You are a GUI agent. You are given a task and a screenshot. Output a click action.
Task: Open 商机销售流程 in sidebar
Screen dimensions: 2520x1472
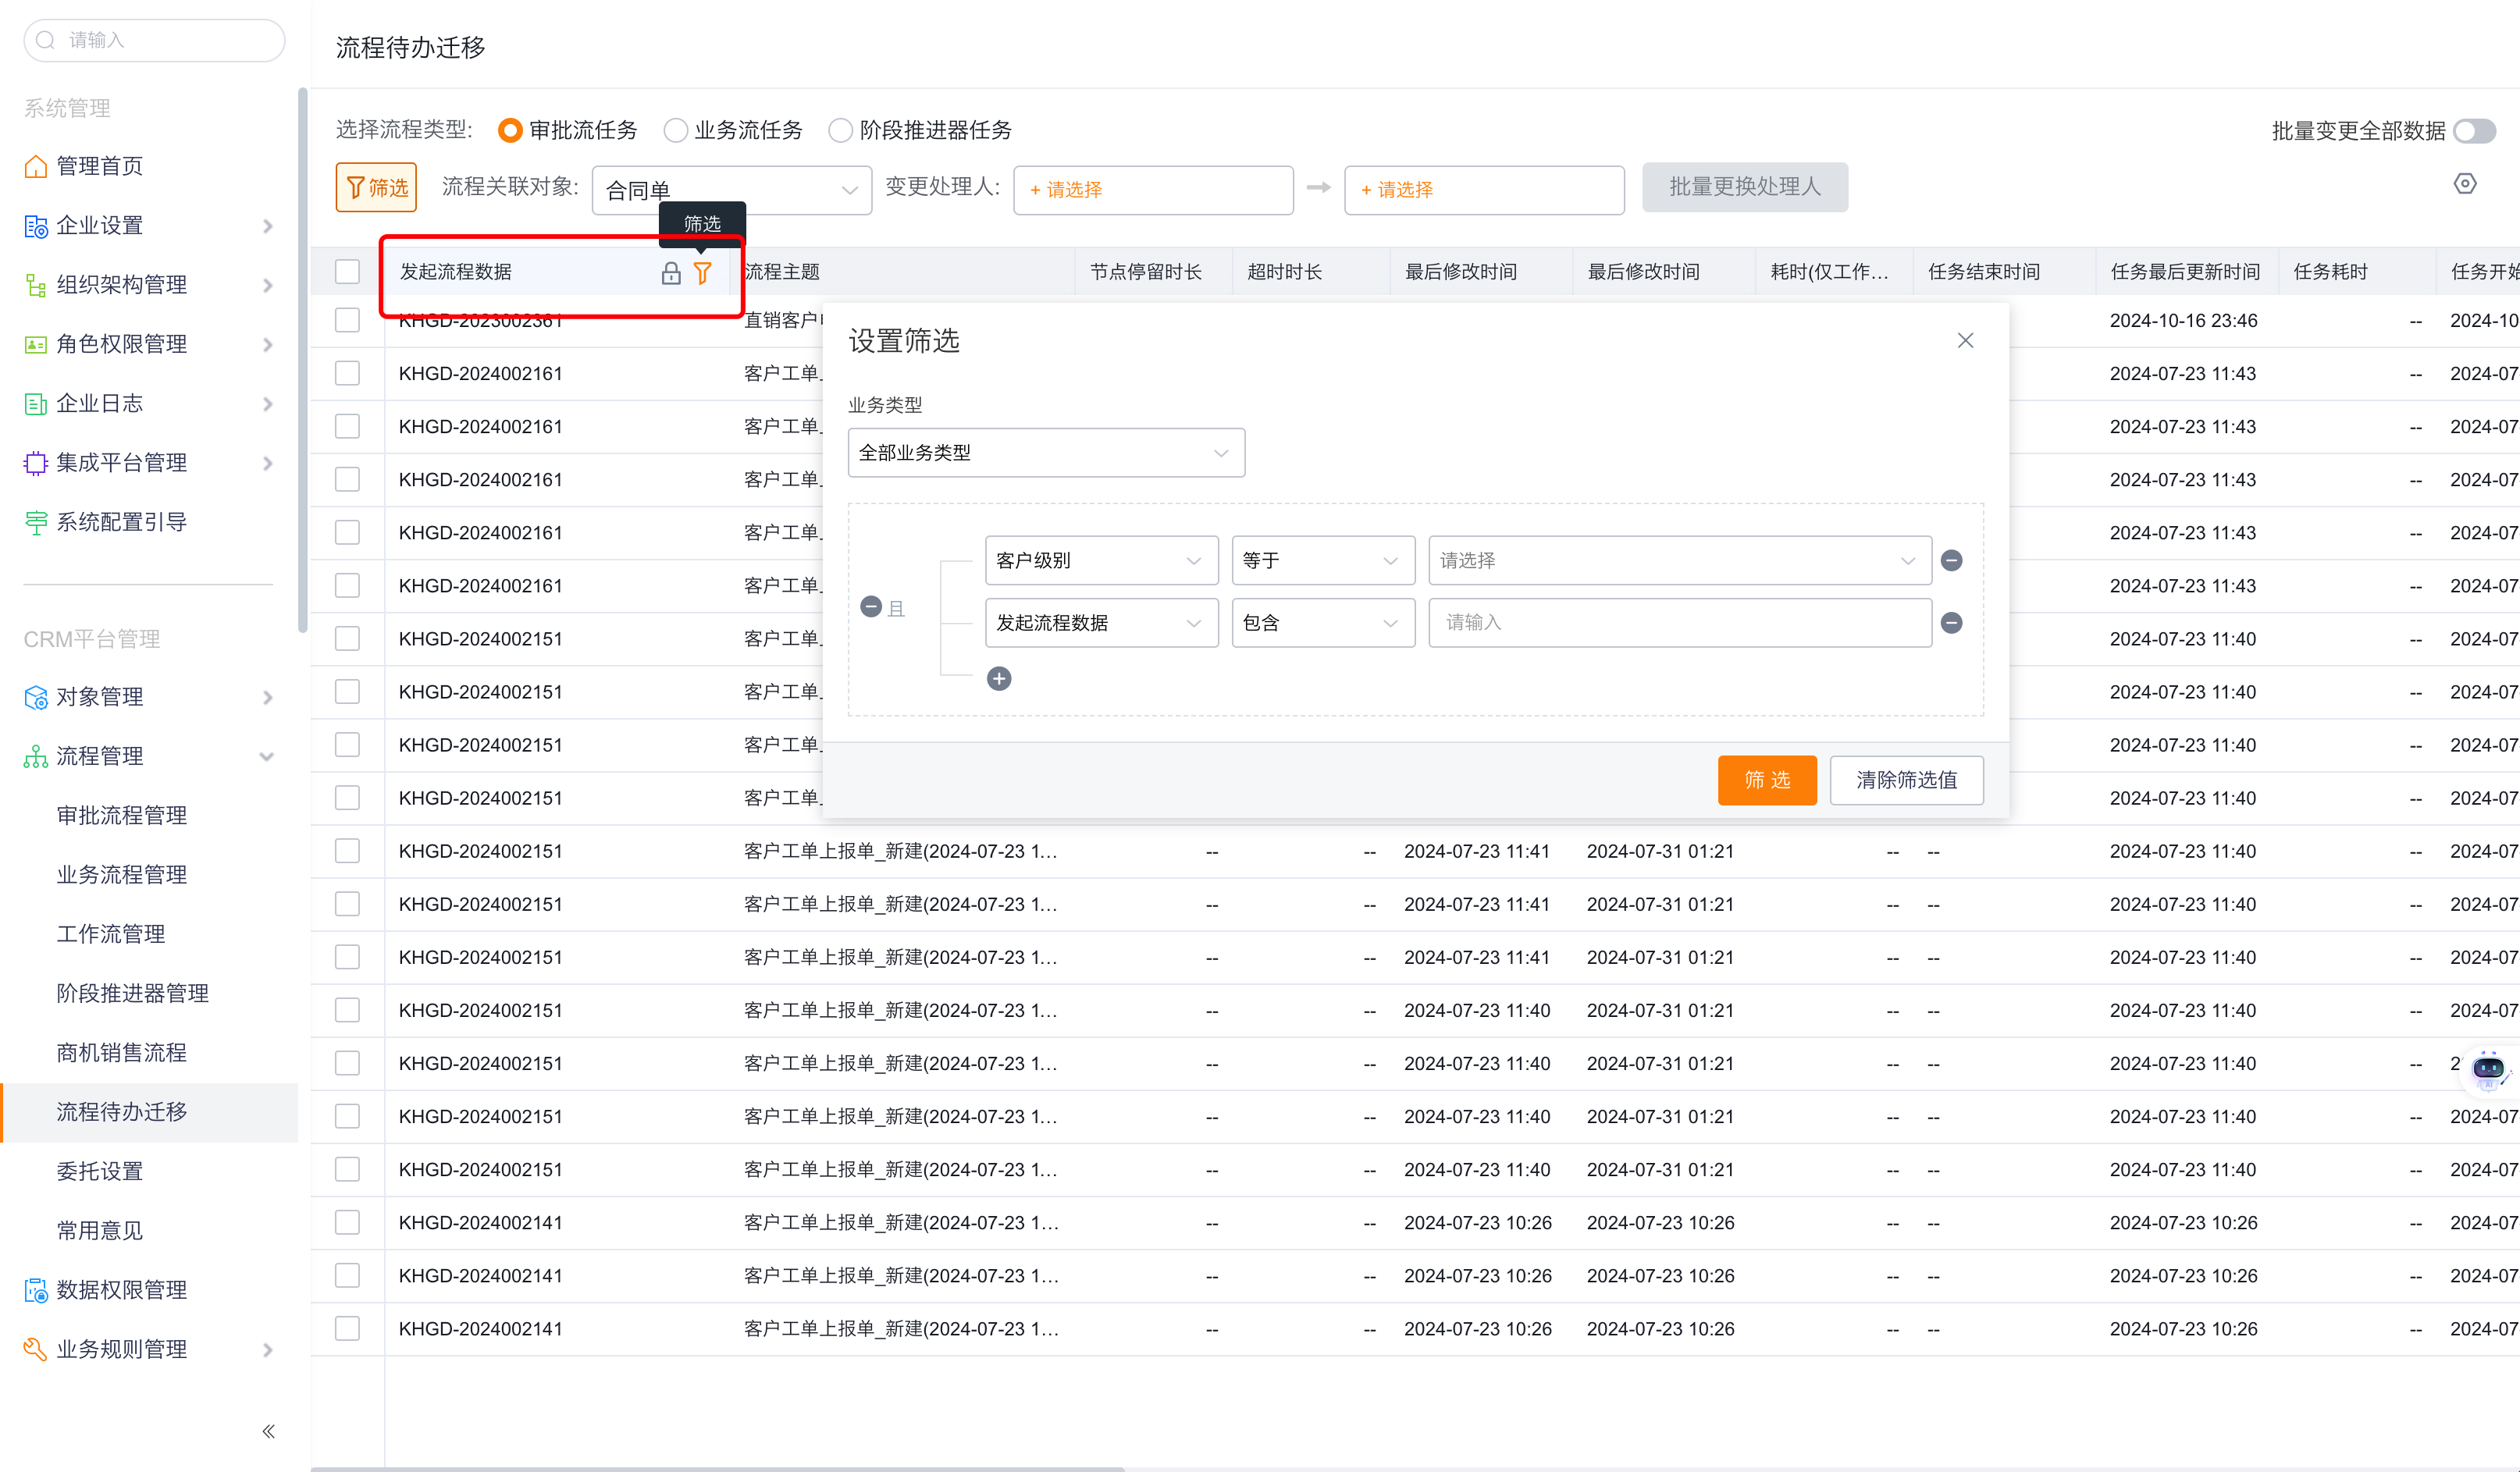[121, 1053]
